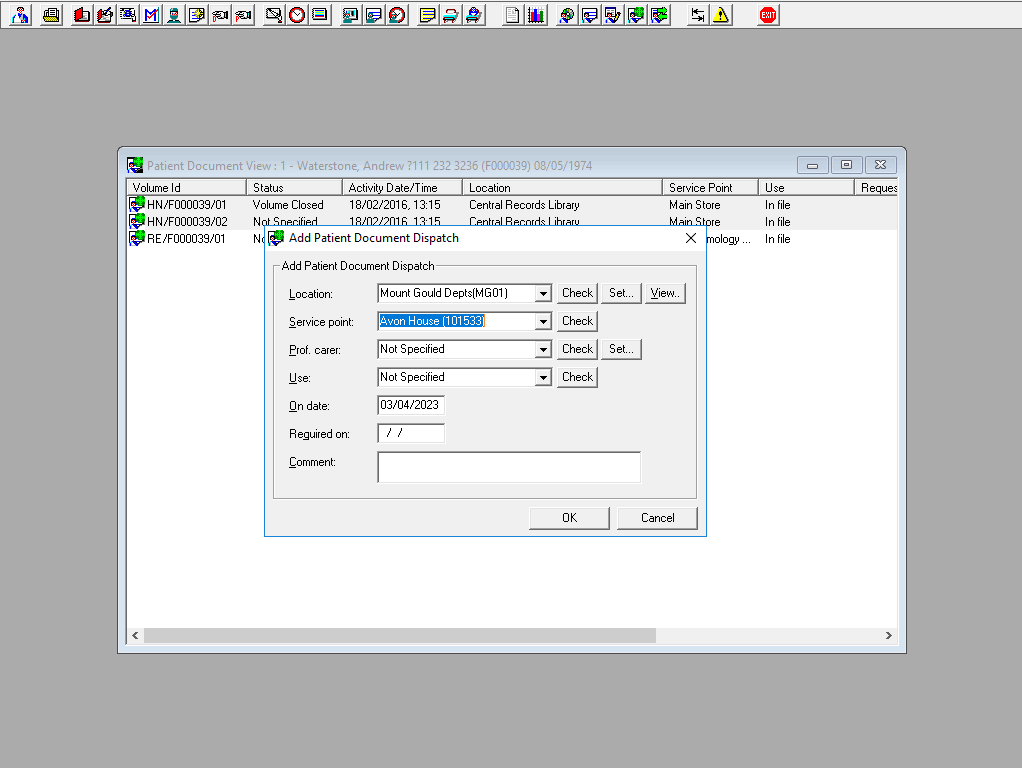Sort by the Status column header
Screen dimensions: 1022x768
coord(294,188)
